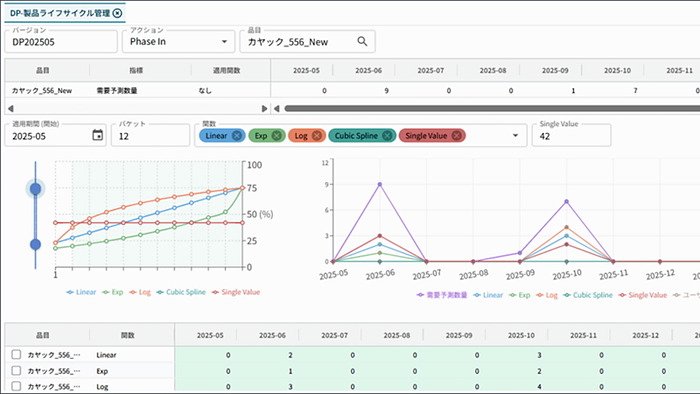Toggle Log series in left chart legend

[x=140, y=292]
